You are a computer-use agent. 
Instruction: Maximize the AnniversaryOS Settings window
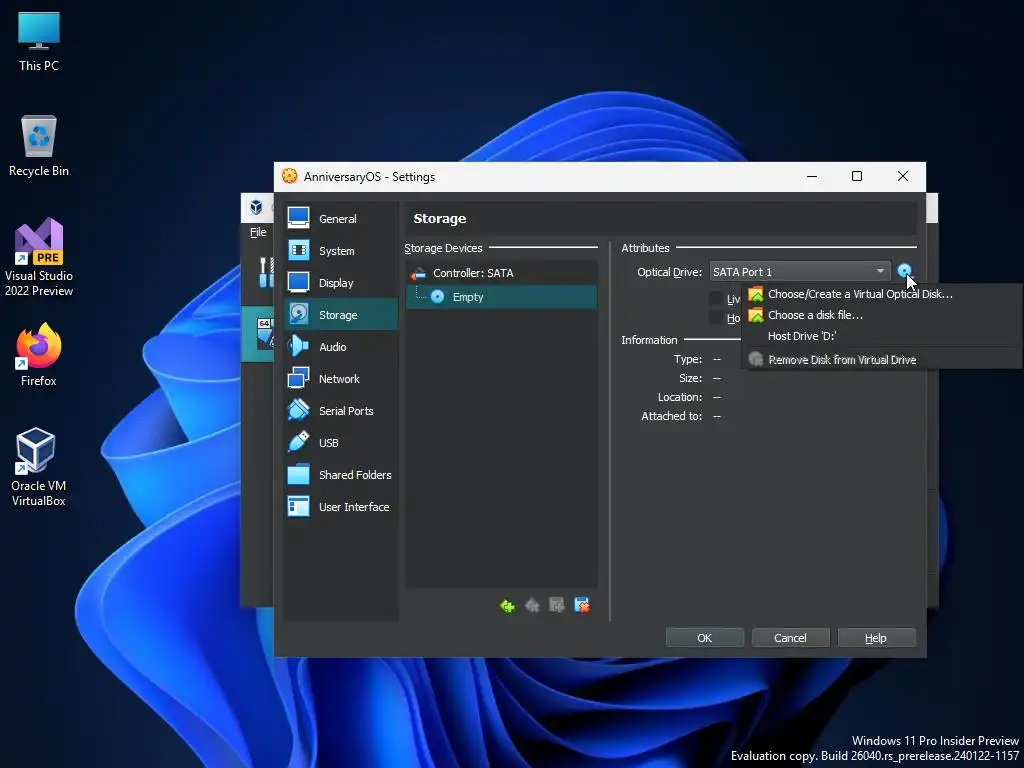coord(857,176)
